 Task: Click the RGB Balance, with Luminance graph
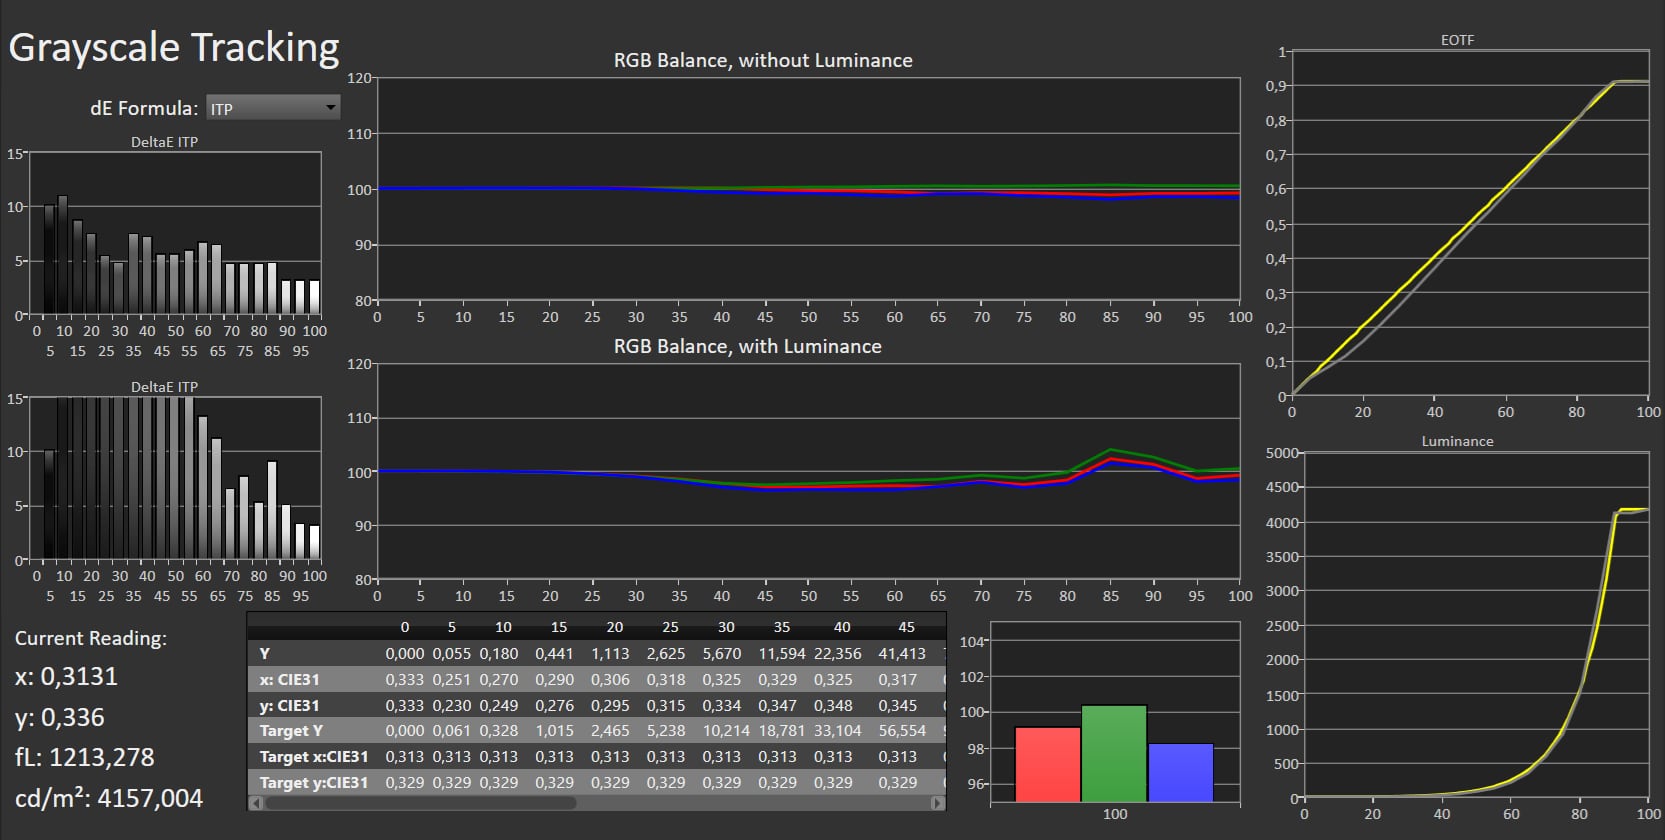coord(808,471)
